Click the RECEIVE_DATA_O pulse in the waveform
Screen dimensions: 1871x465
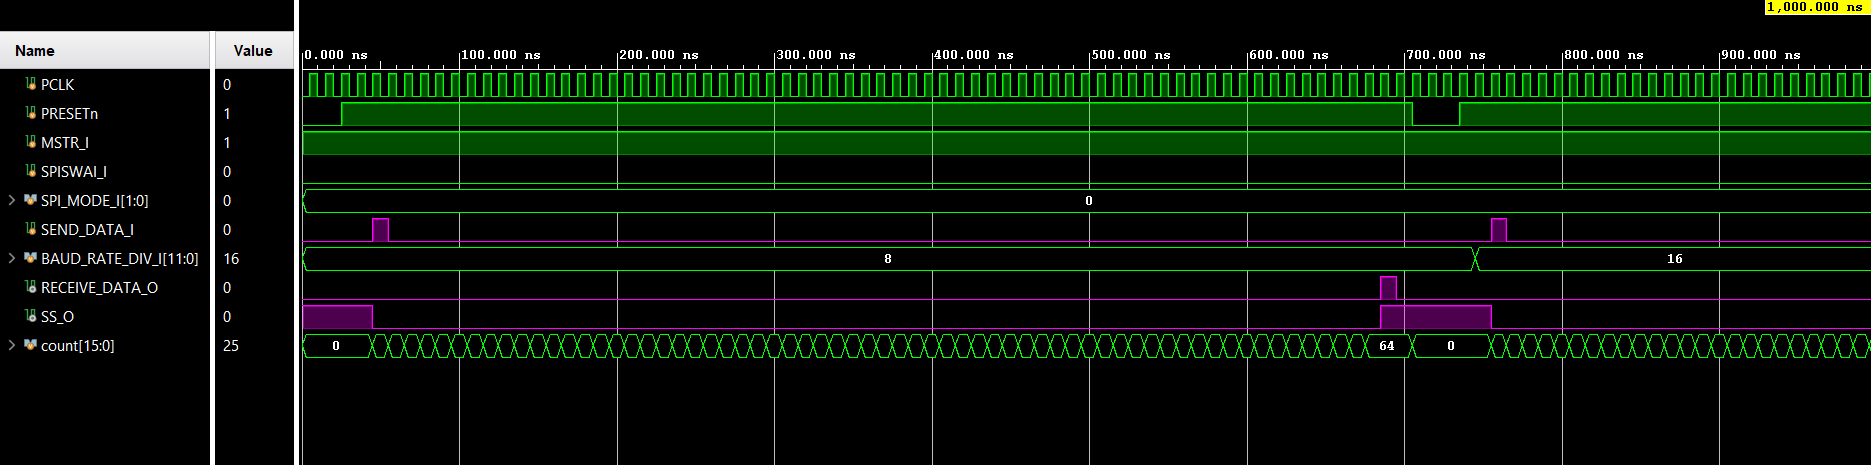(x=1388, y=288)
